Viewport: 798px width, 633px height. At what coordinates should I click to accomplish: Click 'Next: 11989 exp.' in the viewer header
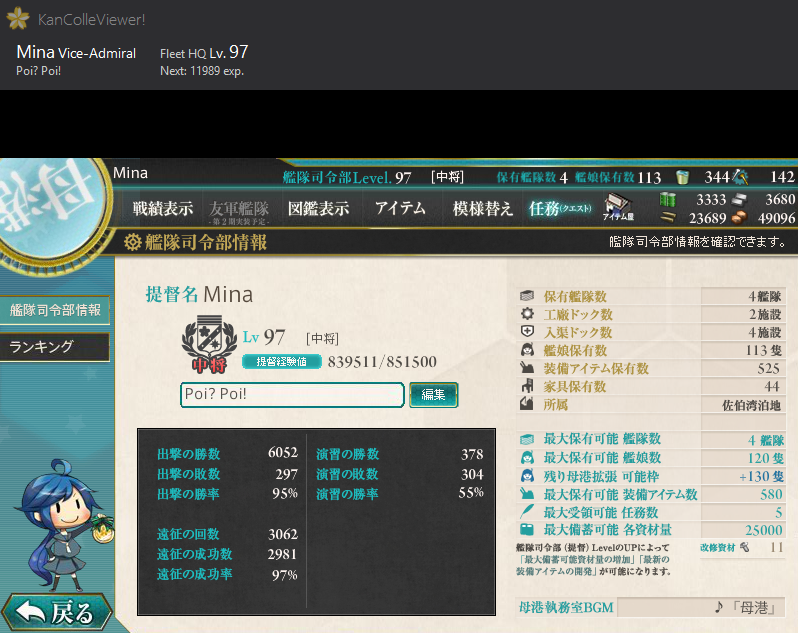202,71
